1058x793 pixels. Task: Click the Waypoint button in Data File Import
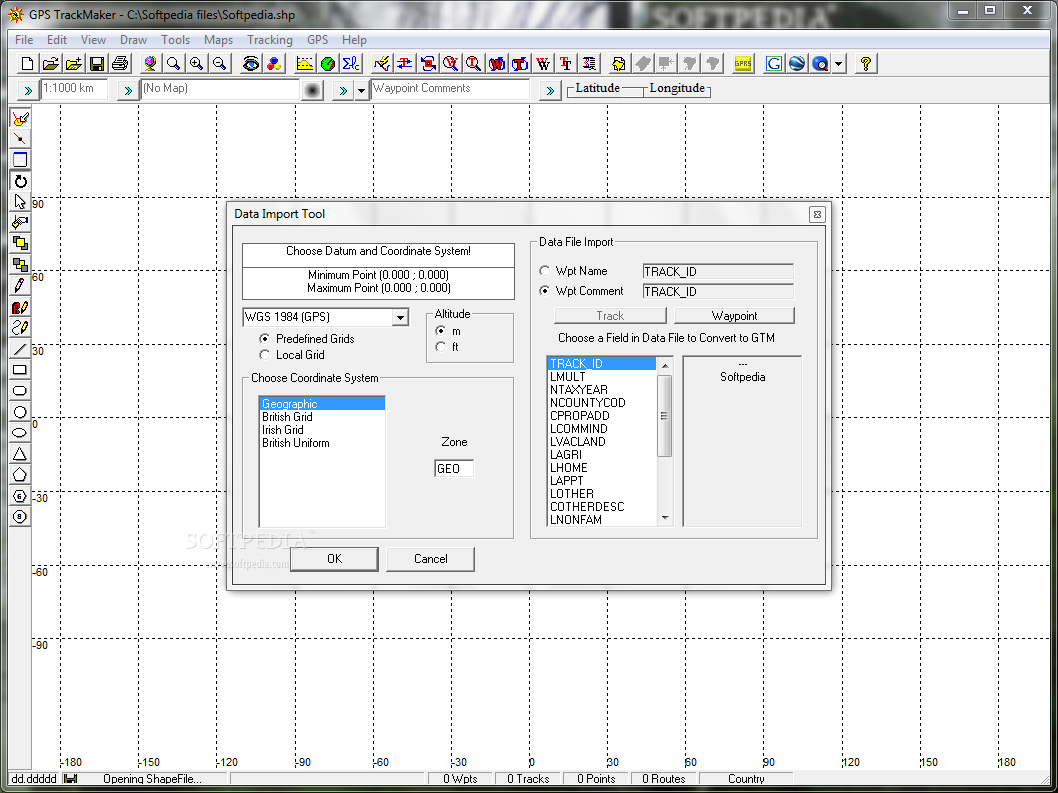[734, 316]
